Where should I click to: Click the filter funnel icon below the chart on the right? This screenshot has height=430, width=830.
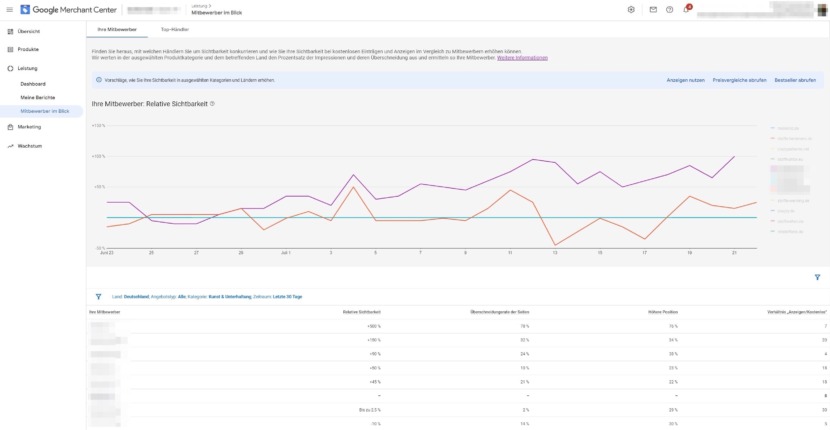coord(817,277)
